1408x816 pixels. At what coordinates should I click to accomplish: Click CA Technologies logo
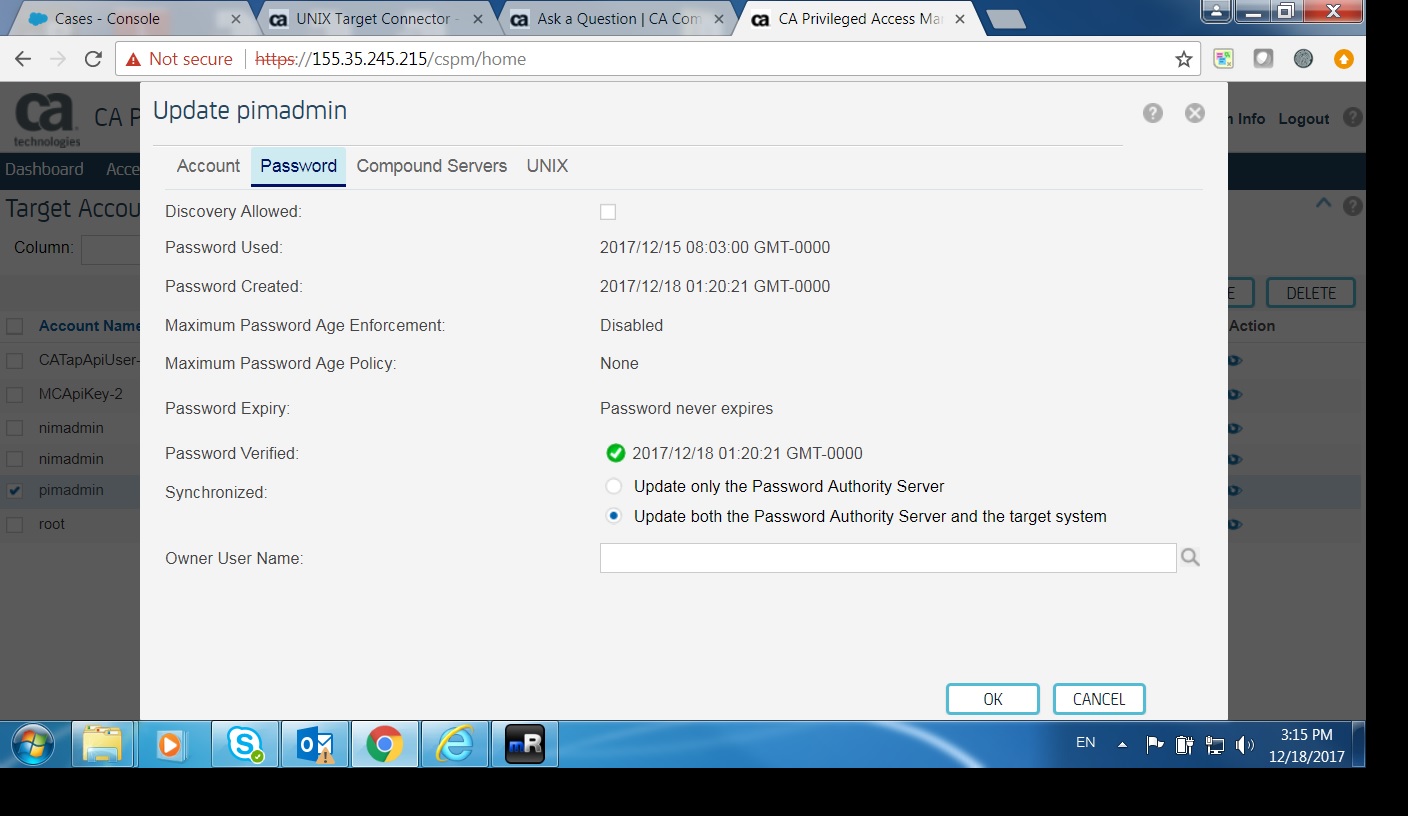point(46,119)
